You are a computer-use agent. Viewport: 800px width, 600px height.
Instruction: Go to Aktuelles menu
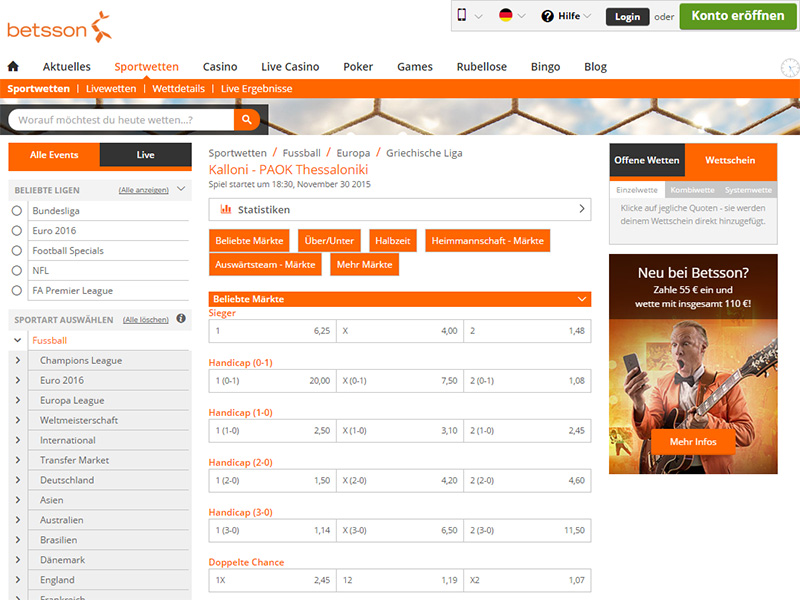(x=67, y=67)
